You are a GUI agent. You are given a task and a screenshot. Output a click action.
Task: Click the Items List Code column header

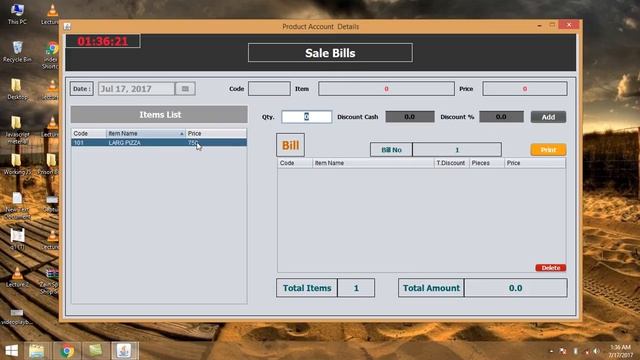(89, 133)
